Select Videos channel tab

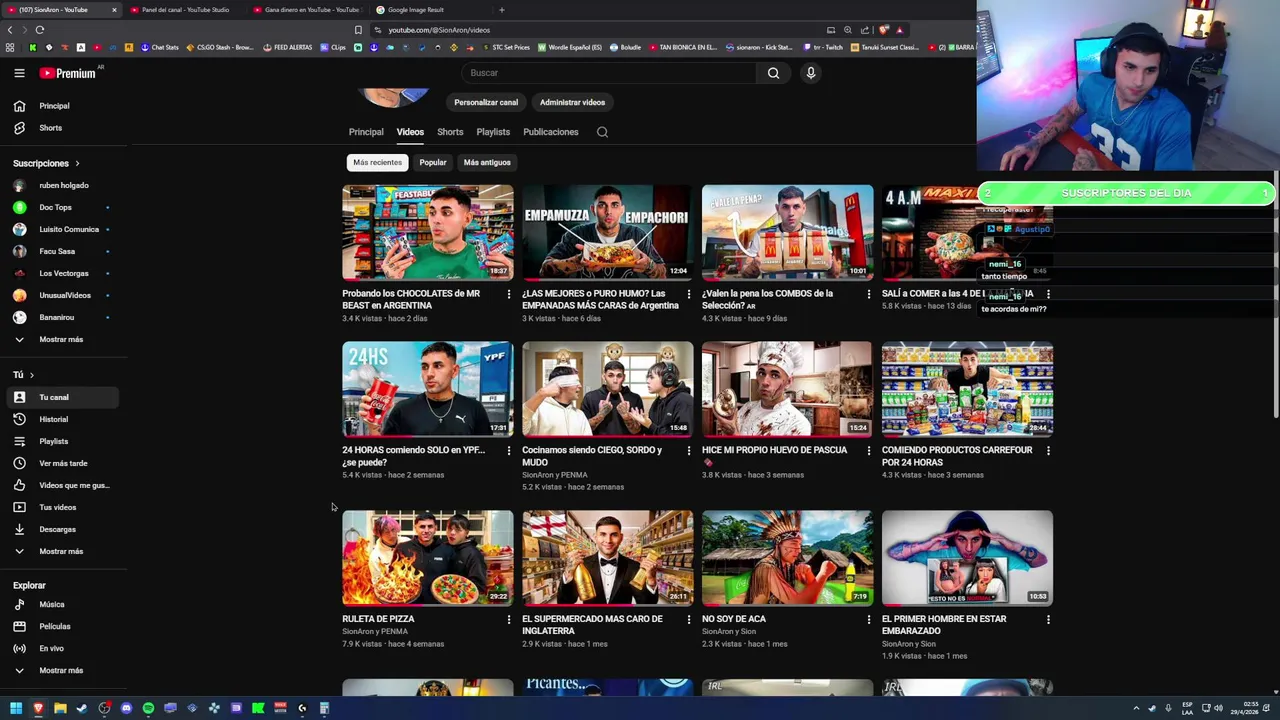(410, 132)
